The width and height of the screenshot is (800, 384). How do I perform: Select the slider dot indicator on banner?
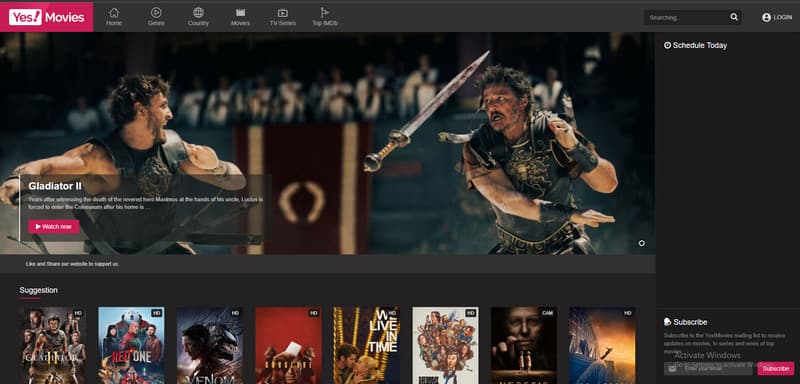click(x=641, y=243)
